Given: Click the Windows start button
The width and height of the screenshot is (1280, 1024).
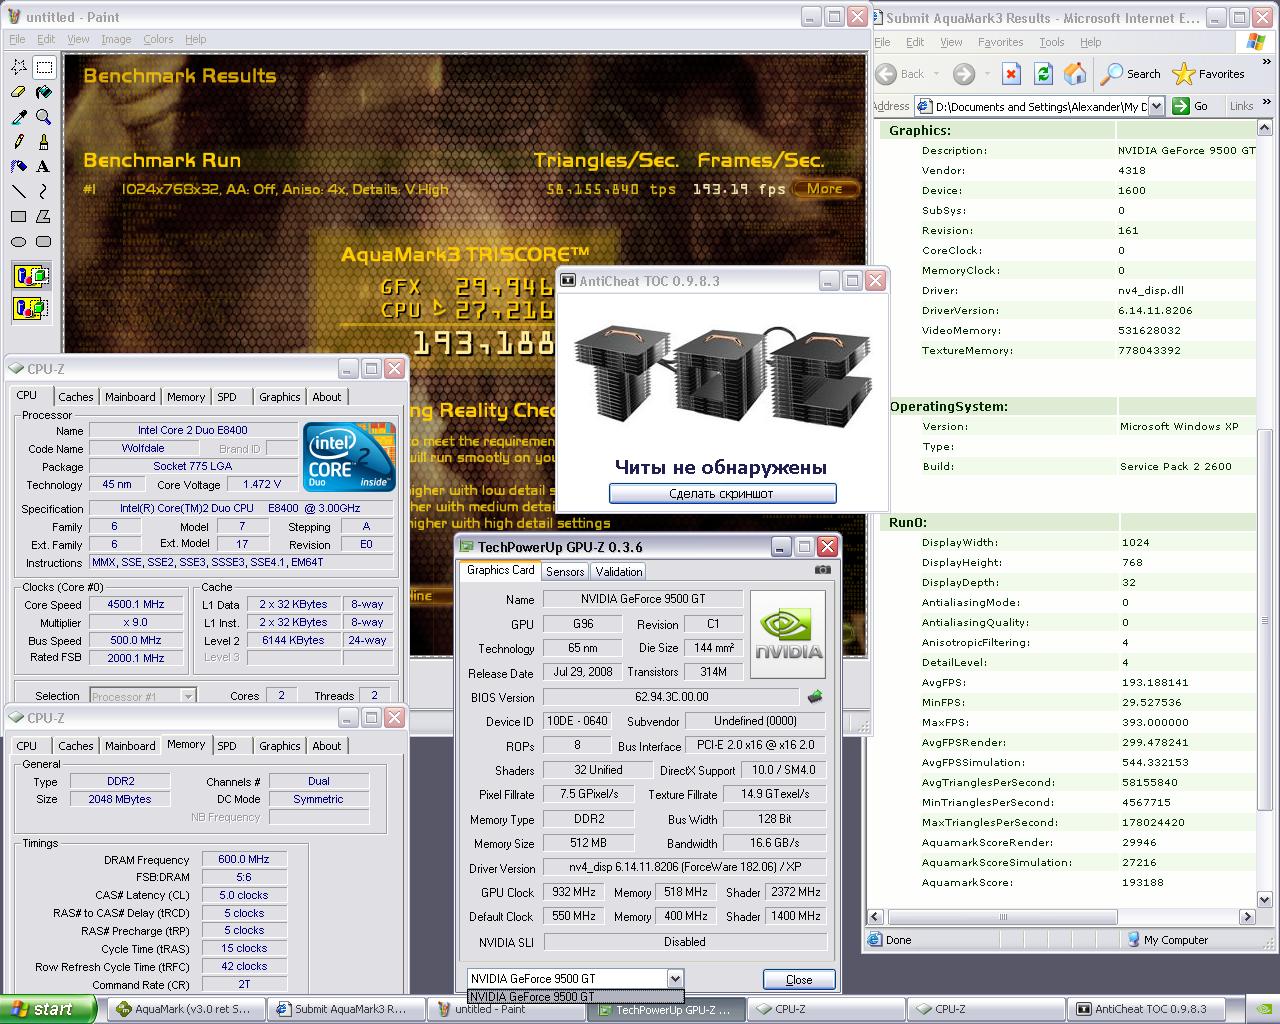Looking at the screenshot, I should click(x=49, y=1009).
